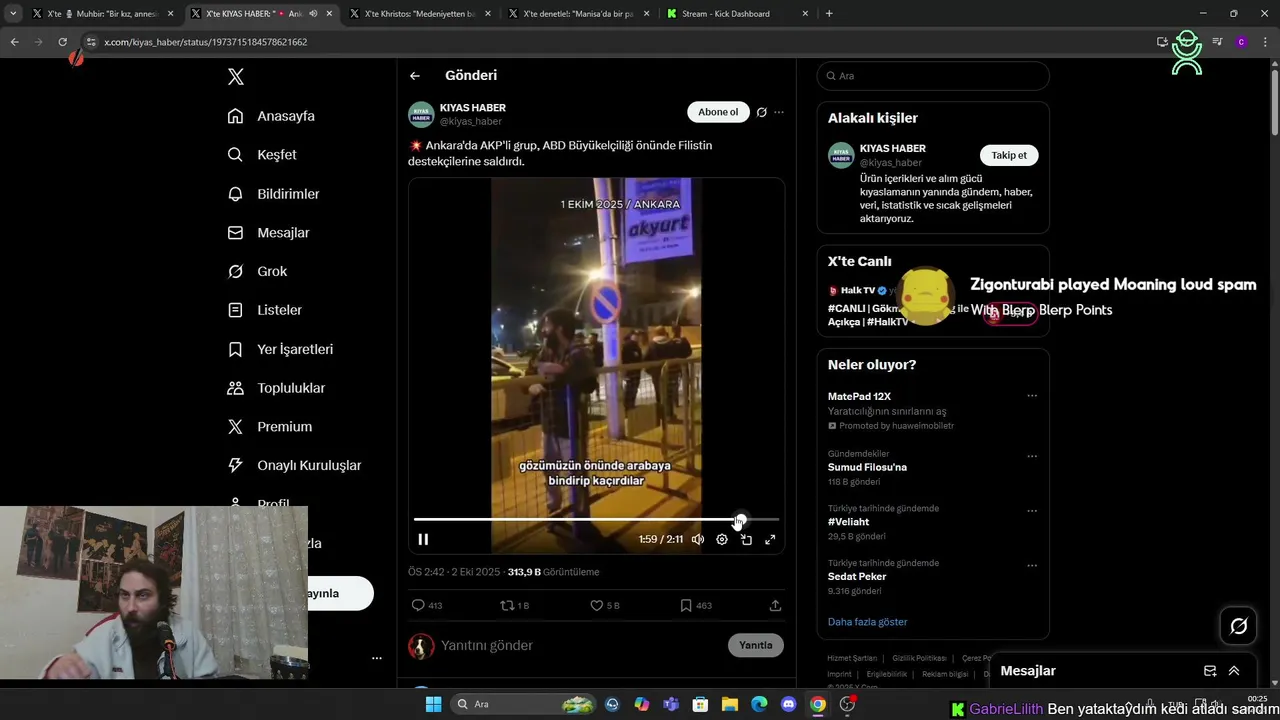Open Discord from the taskbar
The width and height of the screenshot is (1280, 720).
pyautogui.click(x=788, y=704)
